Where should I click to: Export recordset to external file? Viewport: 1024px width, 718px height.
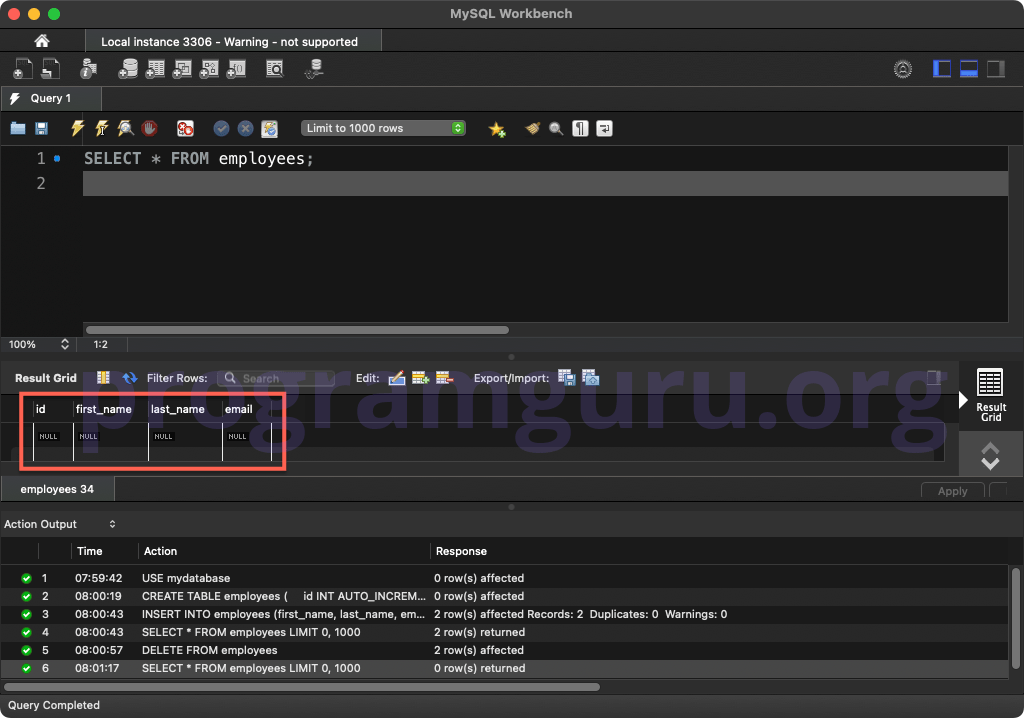click(x=566, y=378)
